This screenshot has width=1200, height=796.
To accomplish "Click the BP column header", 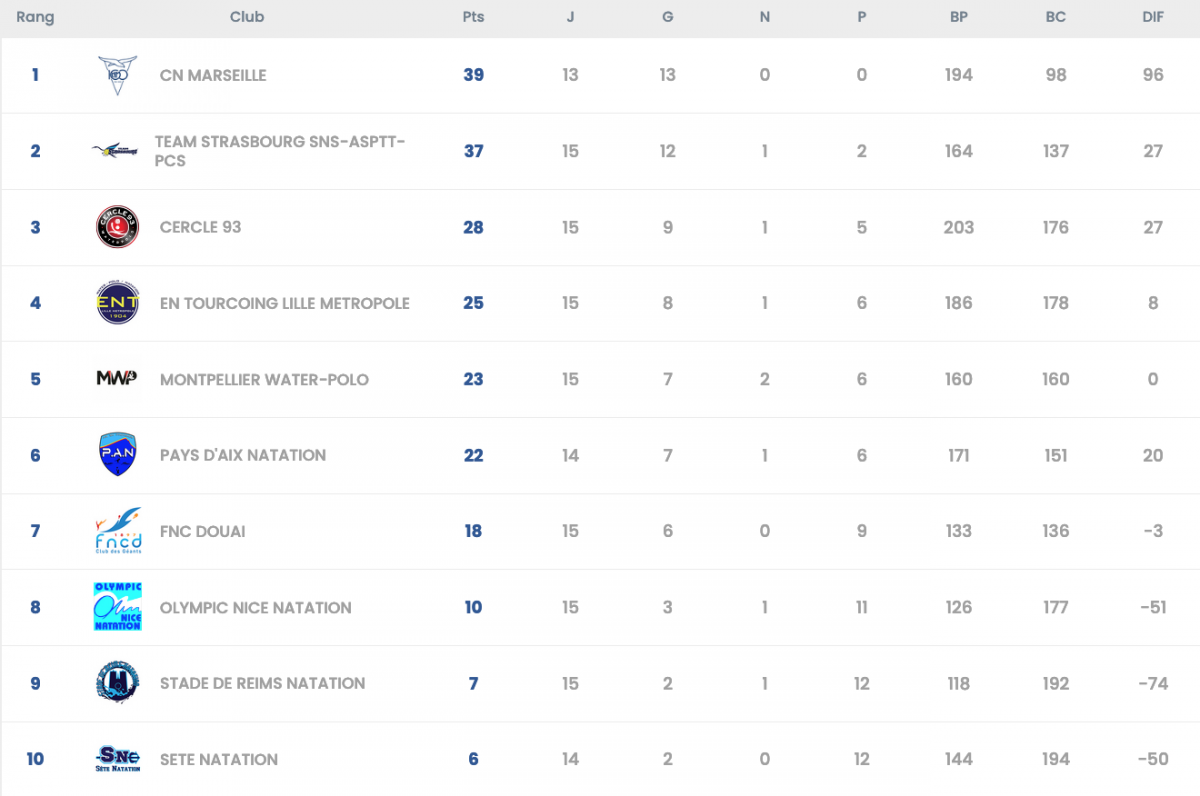I will click(x=958, y=17).
